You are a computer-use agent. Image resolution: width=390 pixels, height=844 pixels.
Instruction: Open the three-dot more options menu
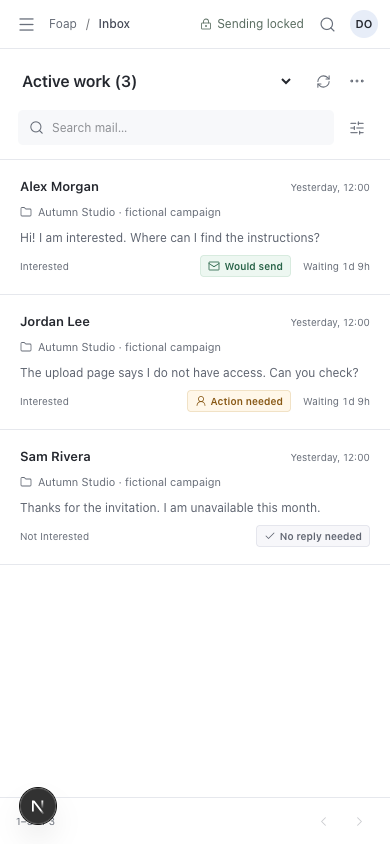(357, 81)
